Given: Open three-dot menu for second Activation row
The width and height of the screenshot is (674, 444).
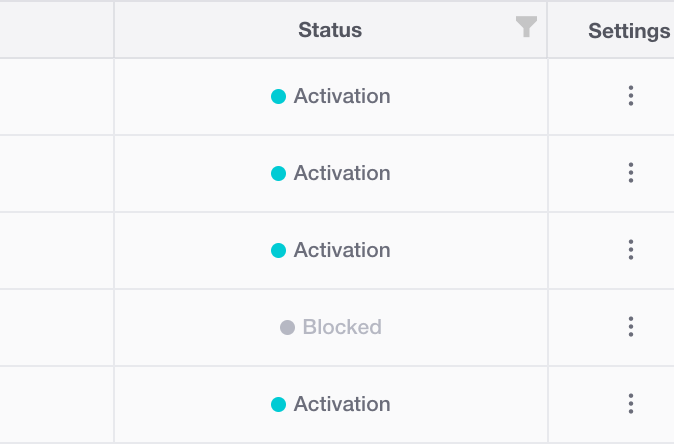Looking at the screenshot, I should pyautogui.click(x=631, y=173).
